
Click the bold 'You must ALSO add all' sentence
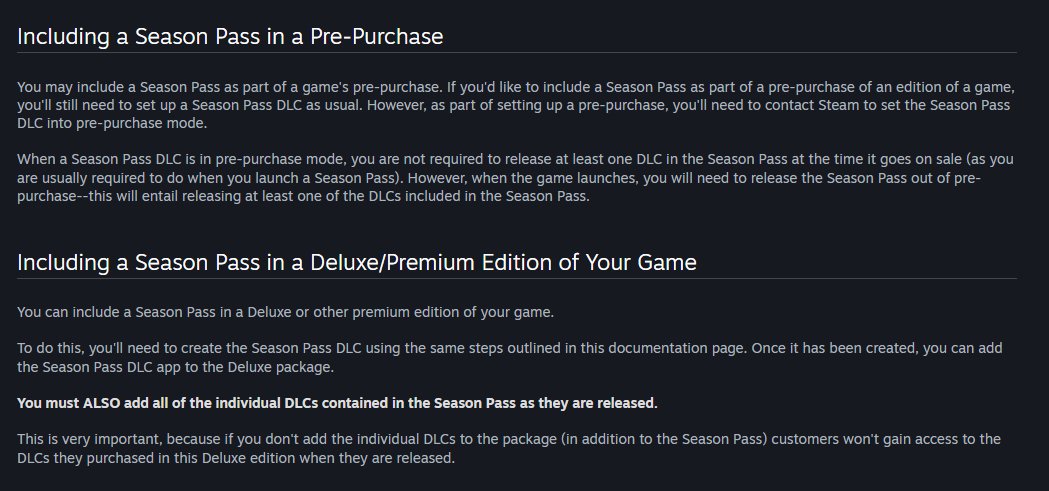pyautogui.click(x=337, y=403)
